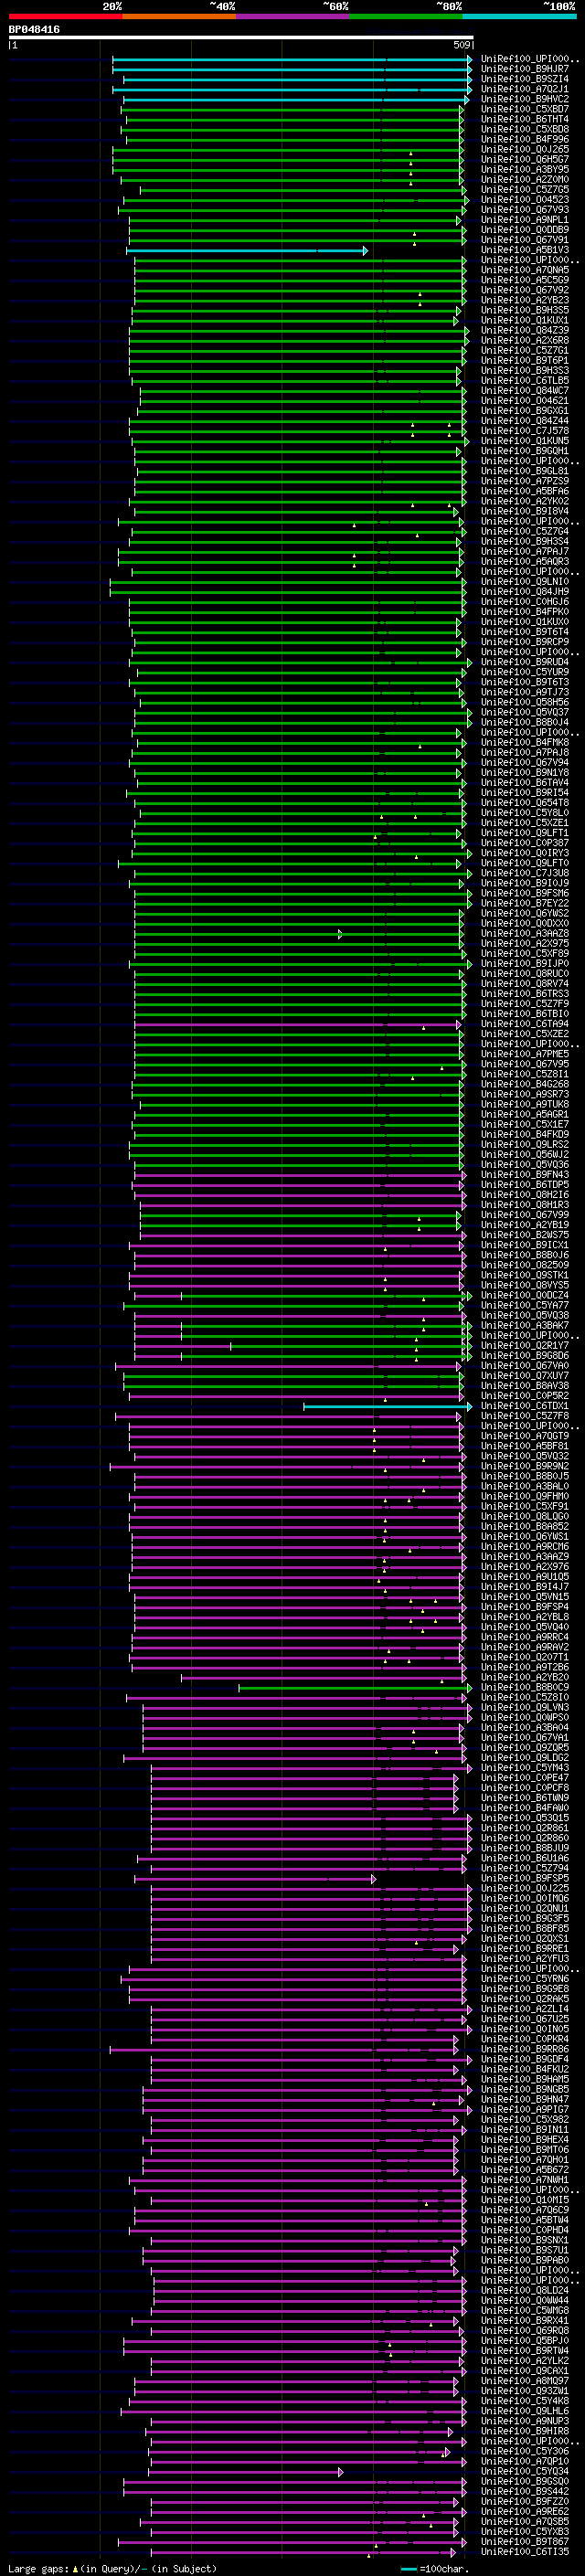Select hit label UniRef100_A7QNA5
Screen dimensions: 585x2576
525,270
